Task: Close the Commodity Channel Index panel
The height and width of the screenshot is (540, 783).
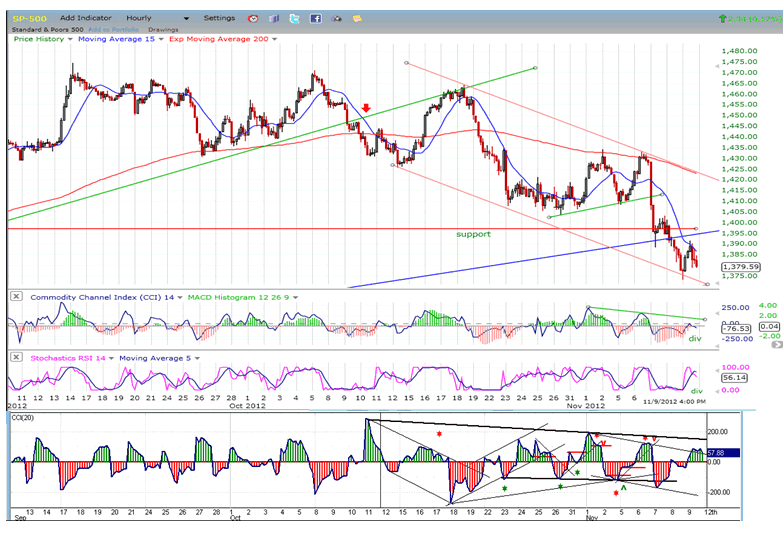Action: (x=14, y=296)
